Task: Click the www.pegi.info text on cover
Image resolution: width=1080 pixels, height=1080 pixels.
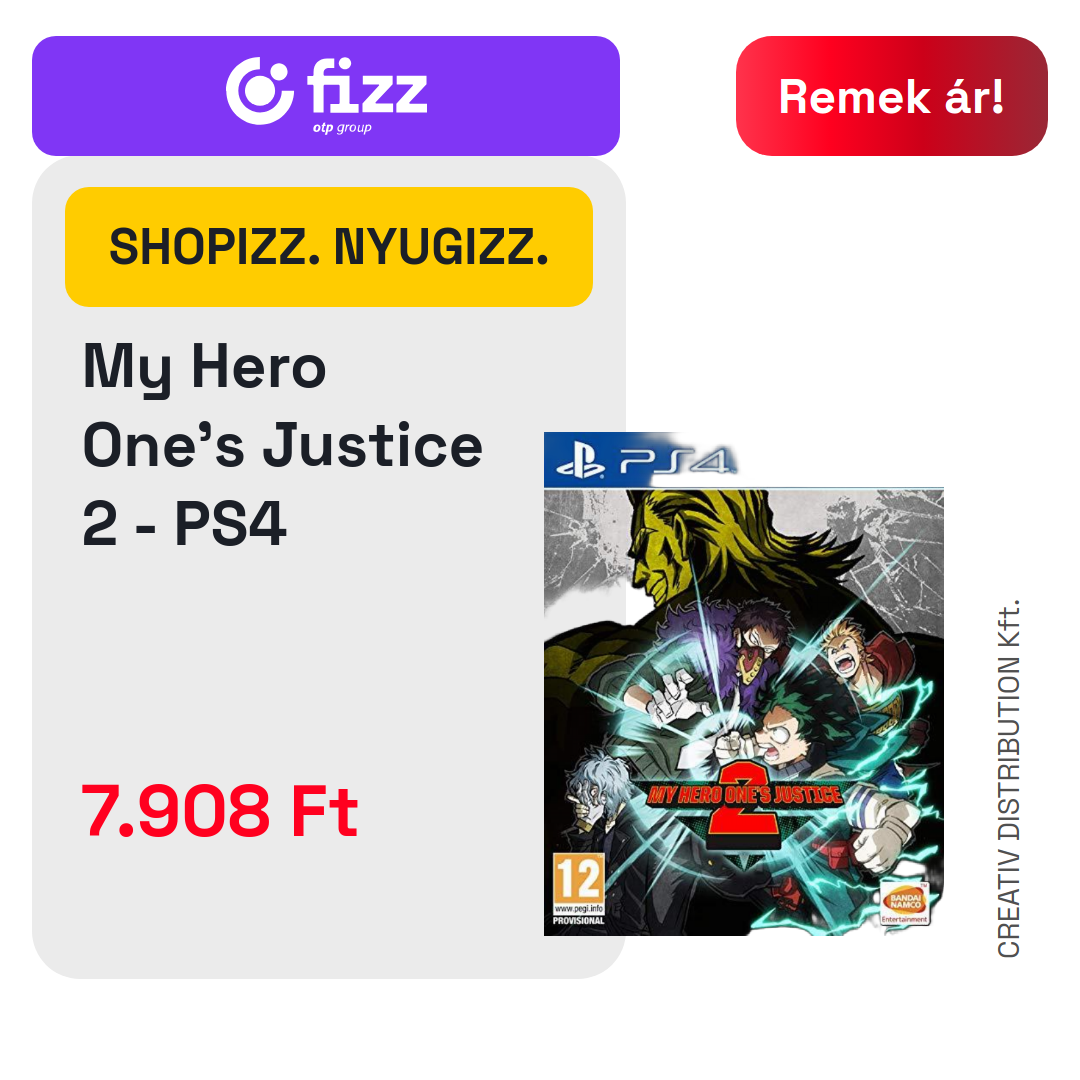Action: coord(579,908)
